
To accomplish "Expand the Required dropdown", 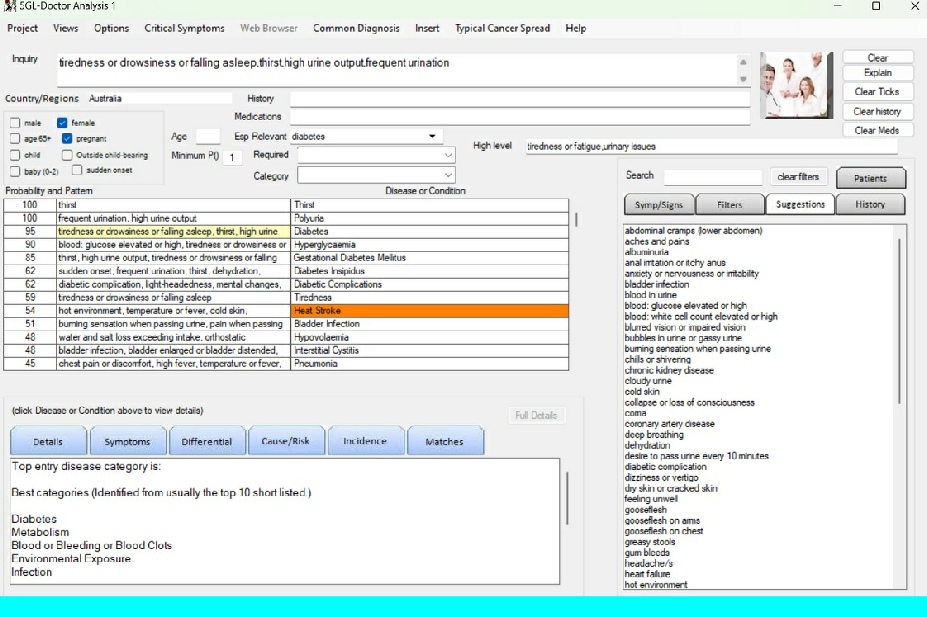I will pyautogui.click(x=448, y=155).
